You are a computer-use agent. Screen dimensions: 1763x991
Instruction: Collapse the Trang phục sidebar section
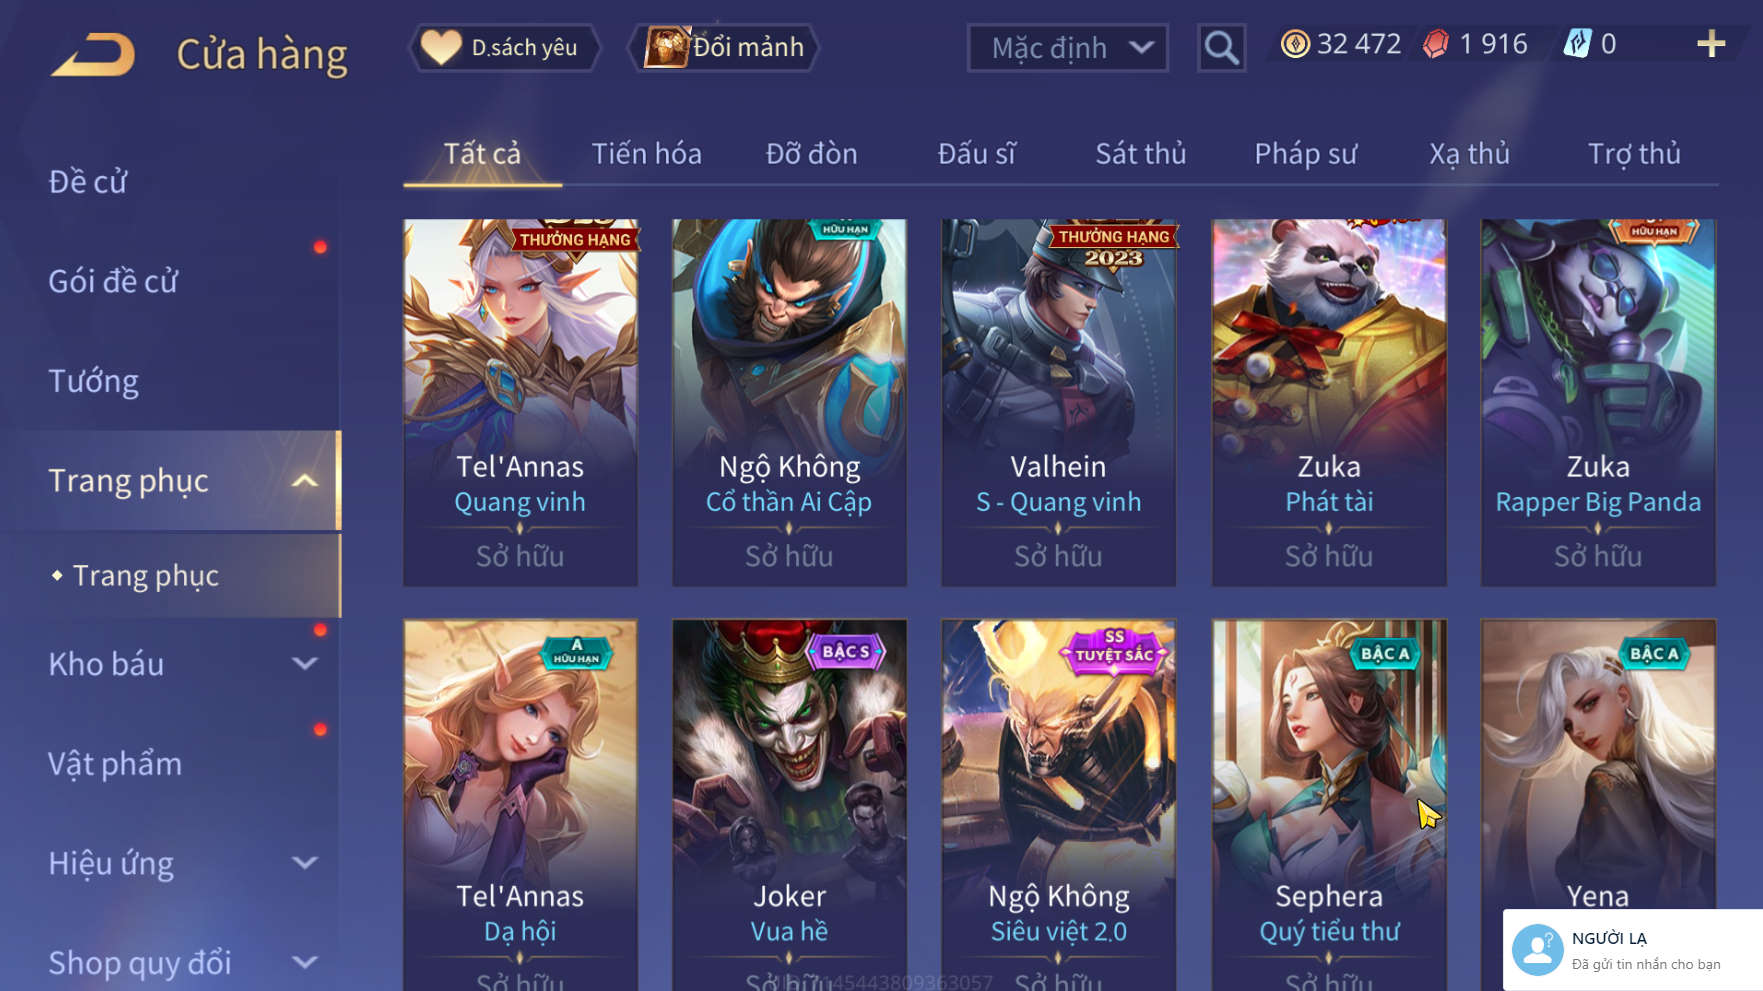pos(305,481)
